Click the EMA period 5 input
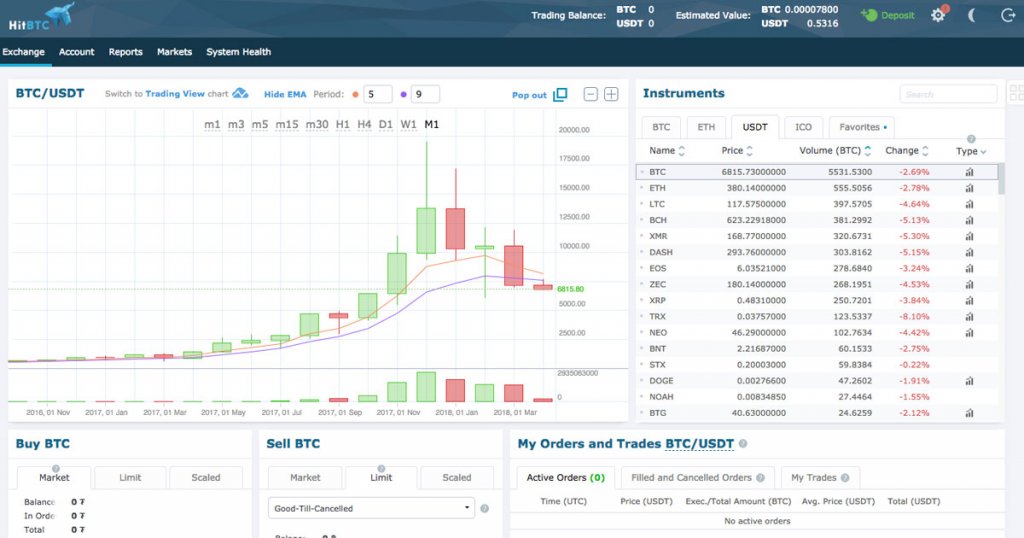Viewport: 1024px width, 538px height. point(377,94)
